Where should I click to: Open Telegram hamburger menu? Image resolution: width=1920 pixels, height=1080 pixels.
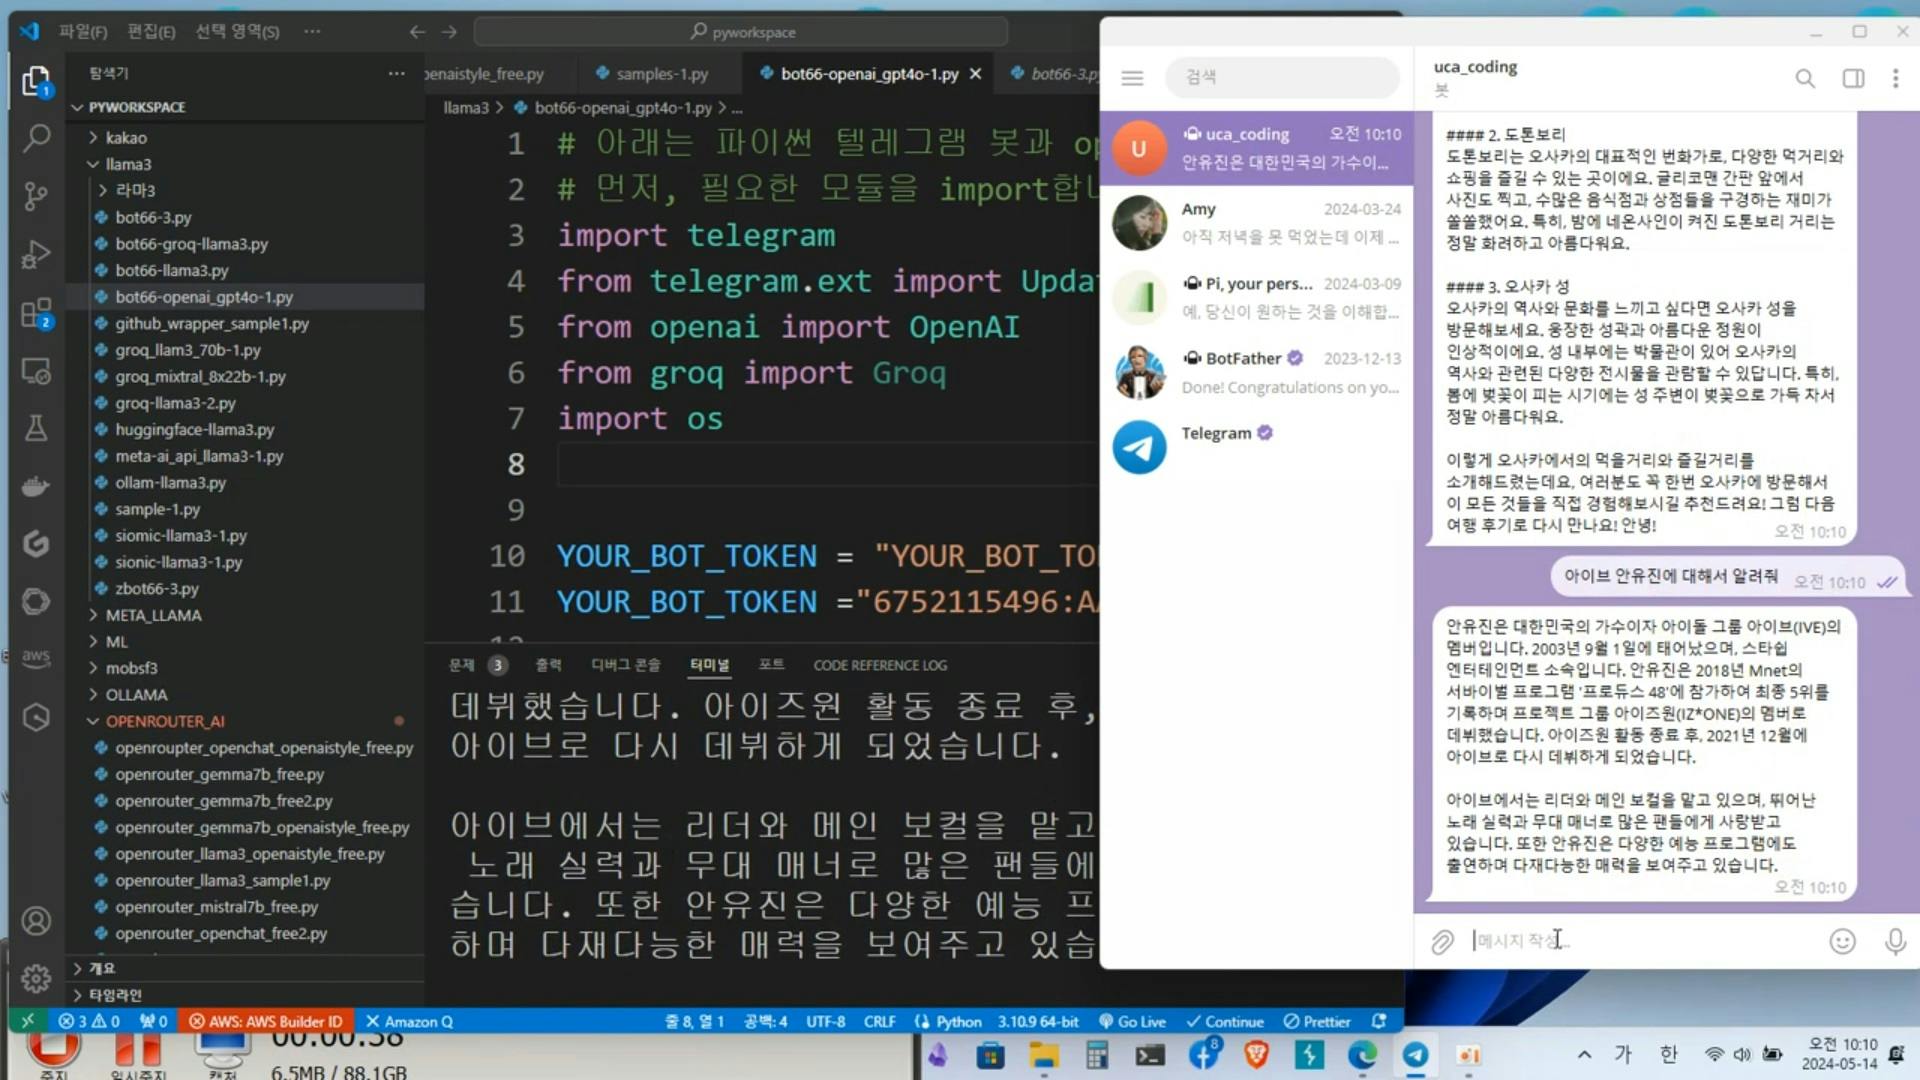click(x=1132, y=77)
